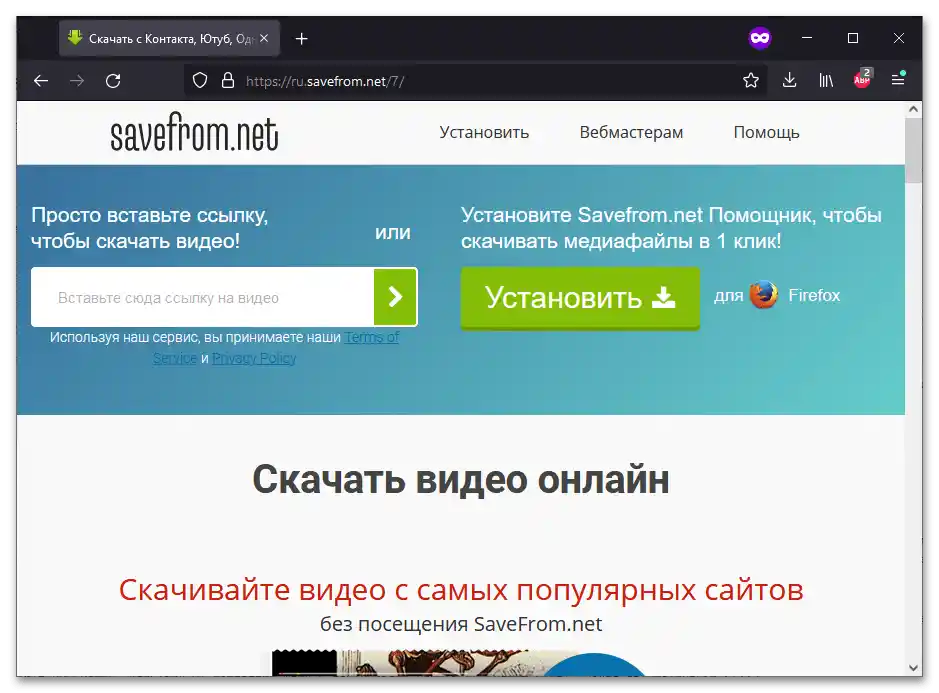Image resolution: width=939 pixels, height=693 pixels.
Task: Click the scrollbar down arrow
Action: [x=913, y=668]
